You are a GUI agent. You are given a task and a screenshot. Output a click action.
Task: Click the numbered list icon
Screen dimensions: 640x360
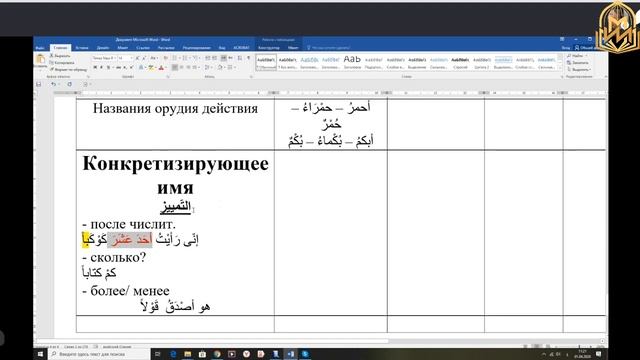point(185,58)
